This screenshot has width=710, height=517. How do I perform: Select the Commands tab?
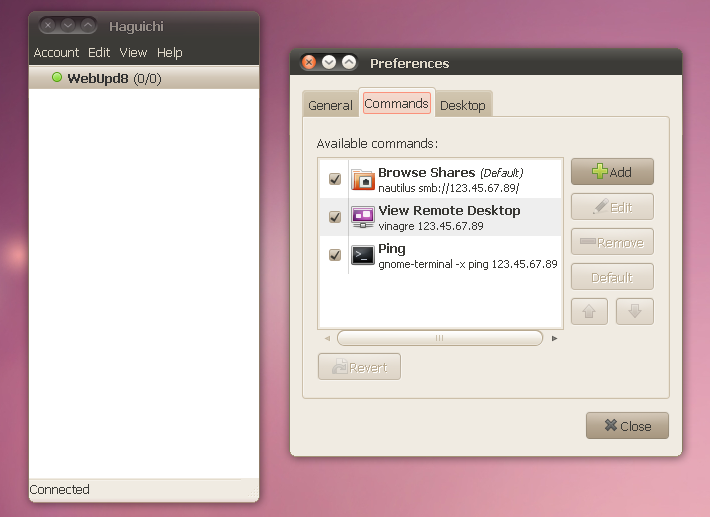396,104
